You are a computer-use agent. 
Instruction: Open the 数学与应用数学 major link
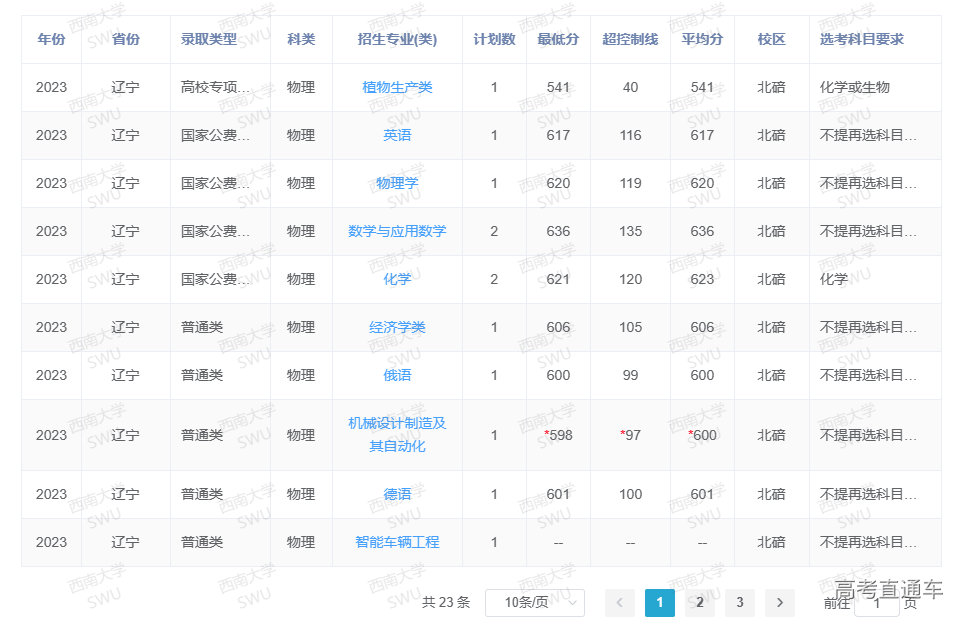397,232
